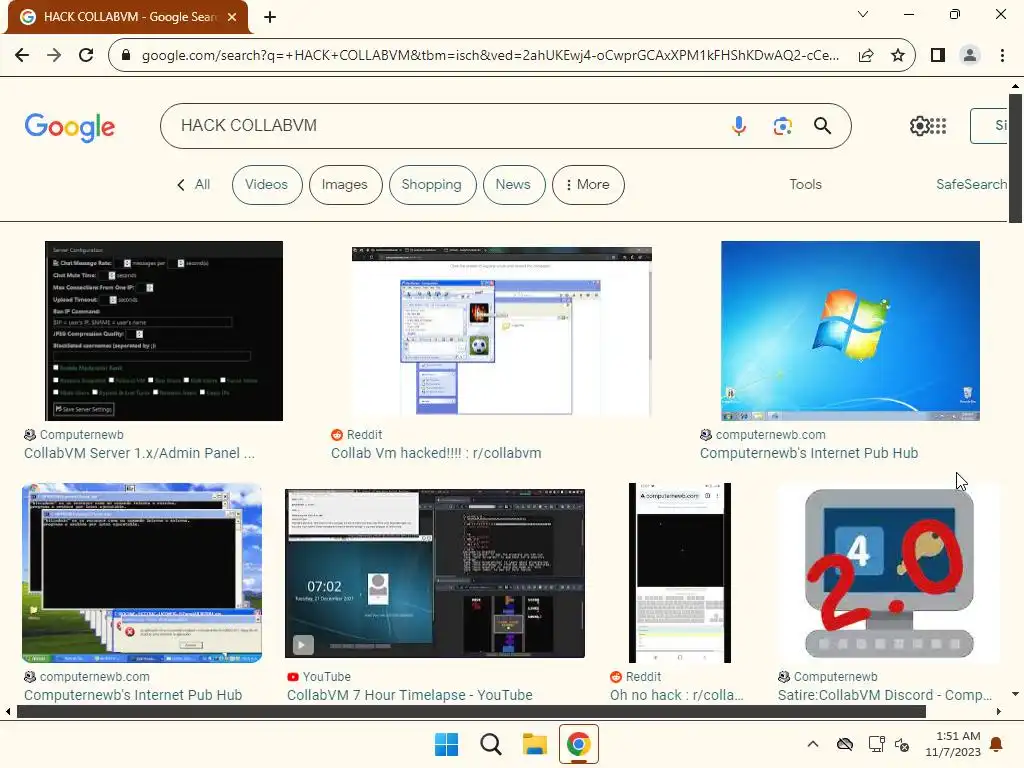
Task: Open the clock showing 1:51 AM
Action: [x=953, y=744]
